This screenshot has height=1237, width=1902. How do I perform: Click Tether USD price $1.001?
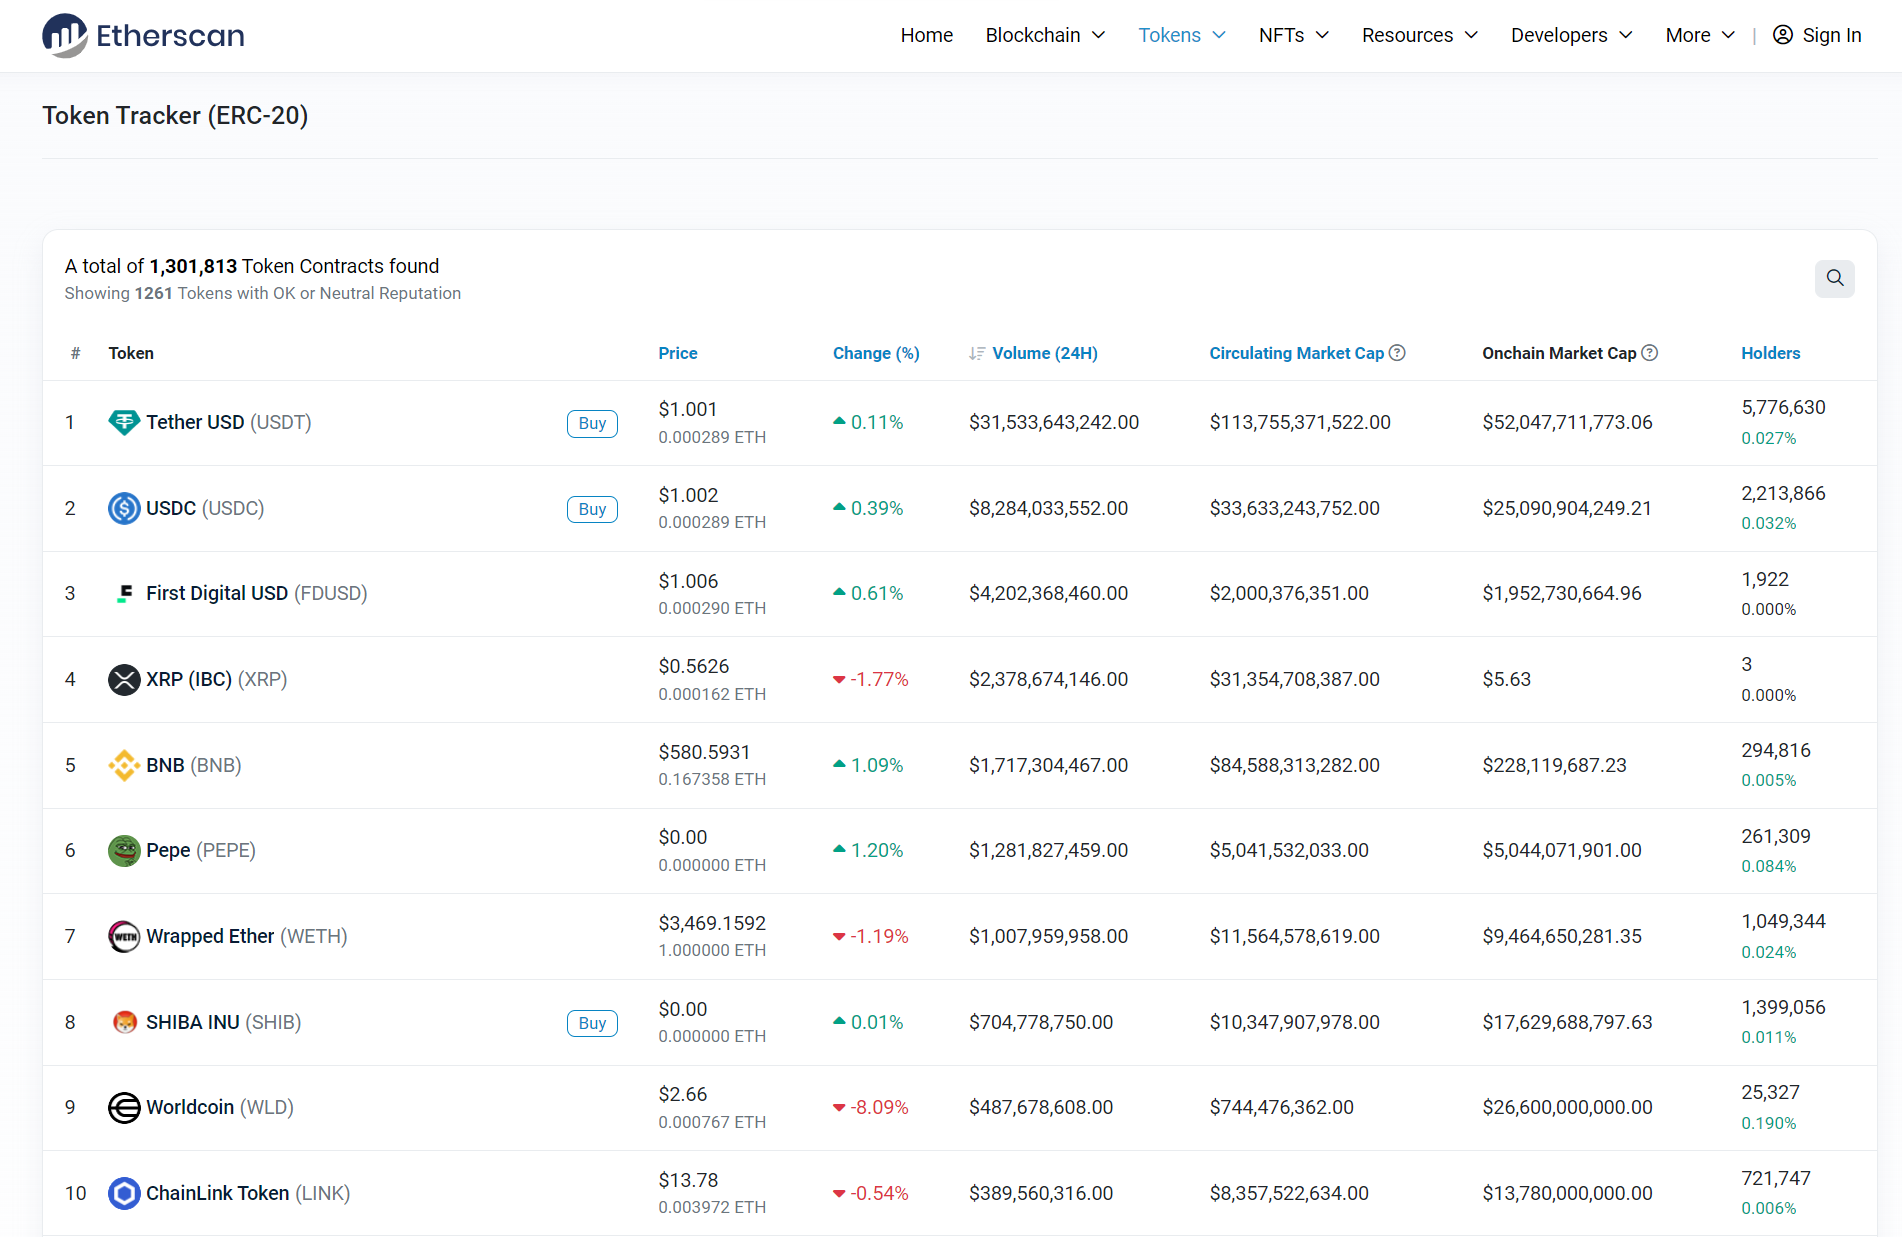coord(688,409)
